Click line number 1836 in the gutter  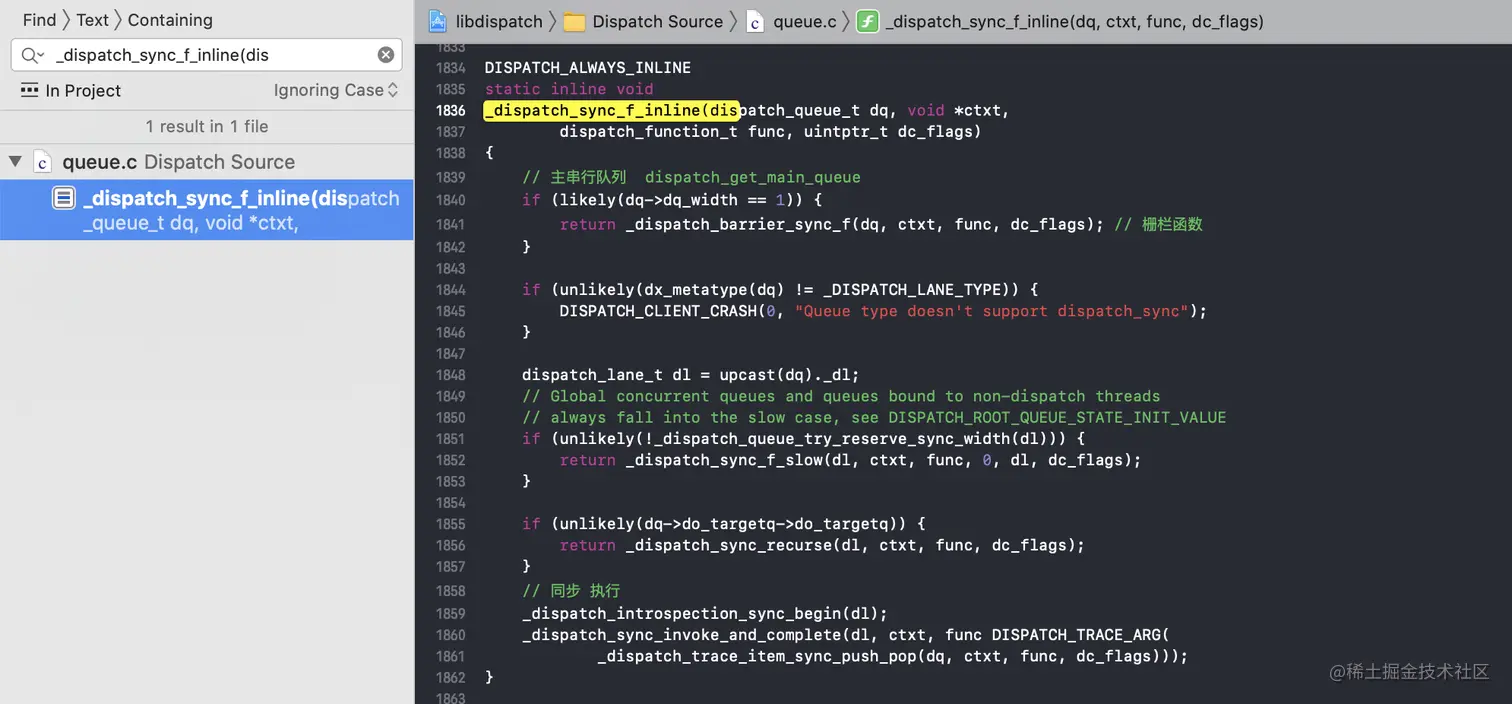pos(451,110)
